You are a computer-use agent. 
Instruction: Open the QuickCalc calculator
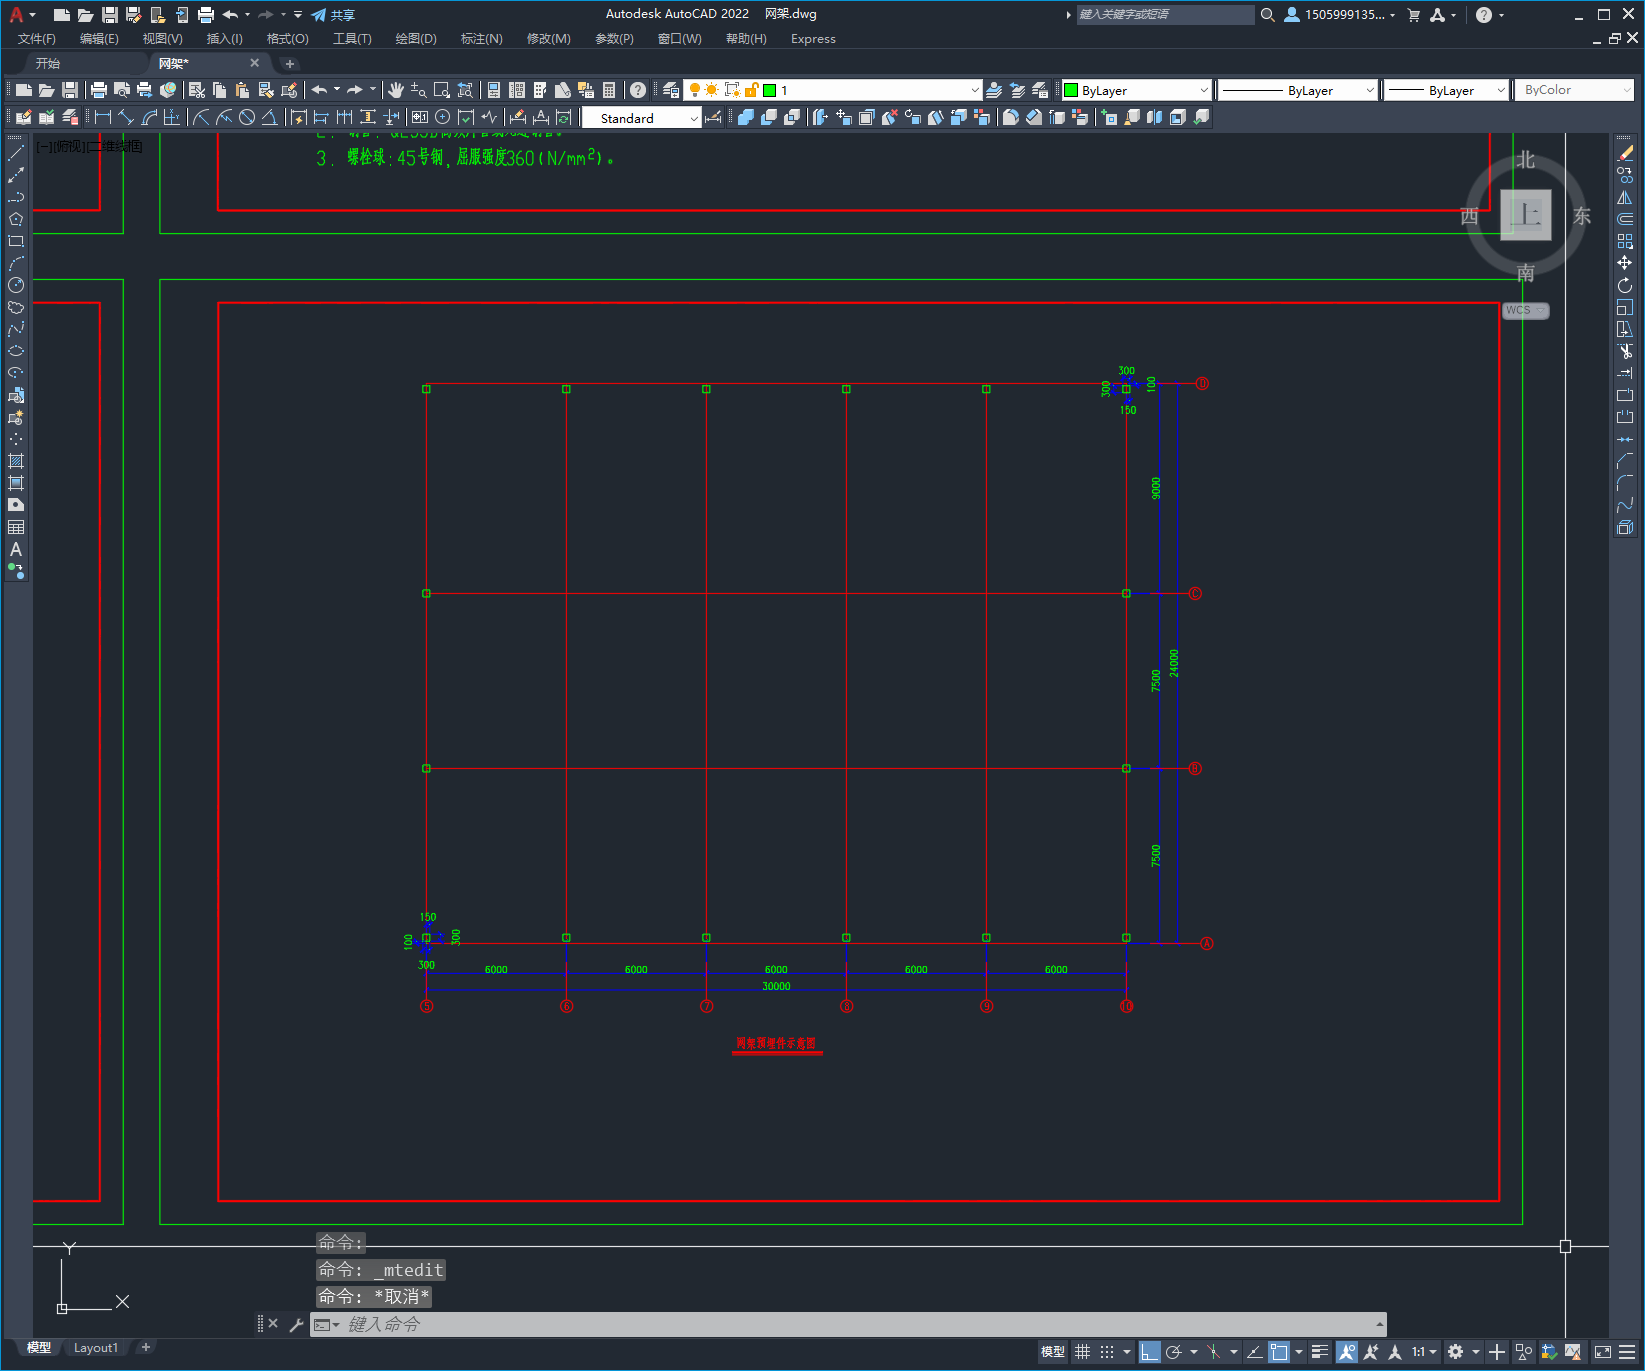(609, 90)
